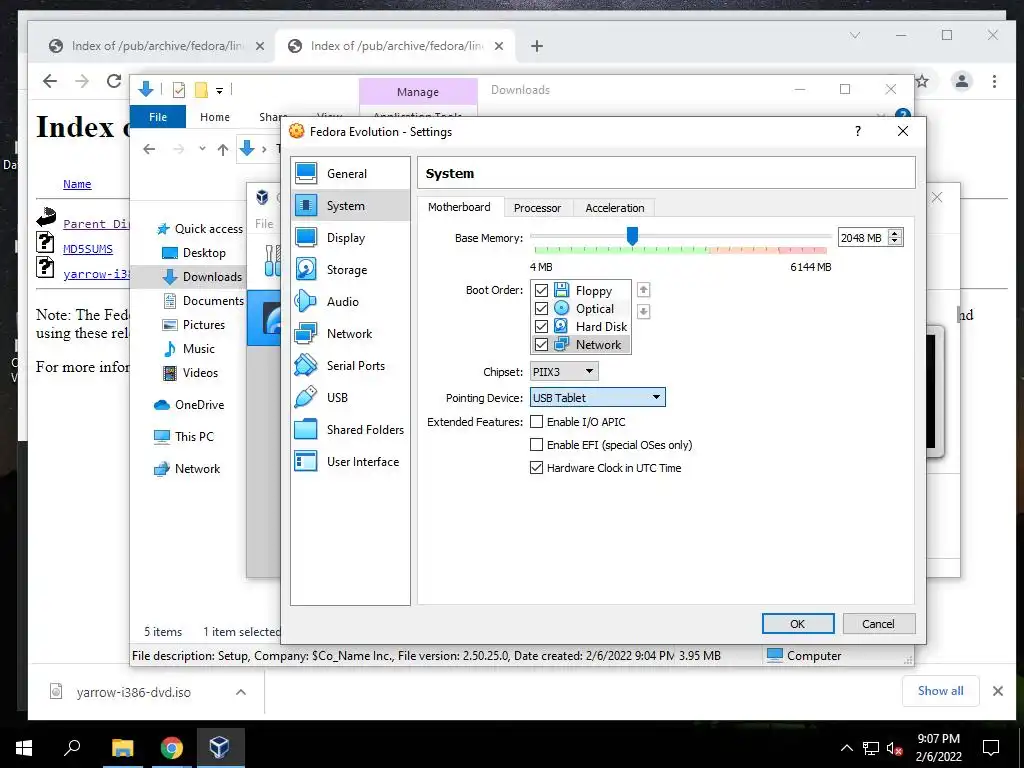The height and width of the screenshot is (768, 1024).
Task: Open the Network settings category
Action: (350, 334)
